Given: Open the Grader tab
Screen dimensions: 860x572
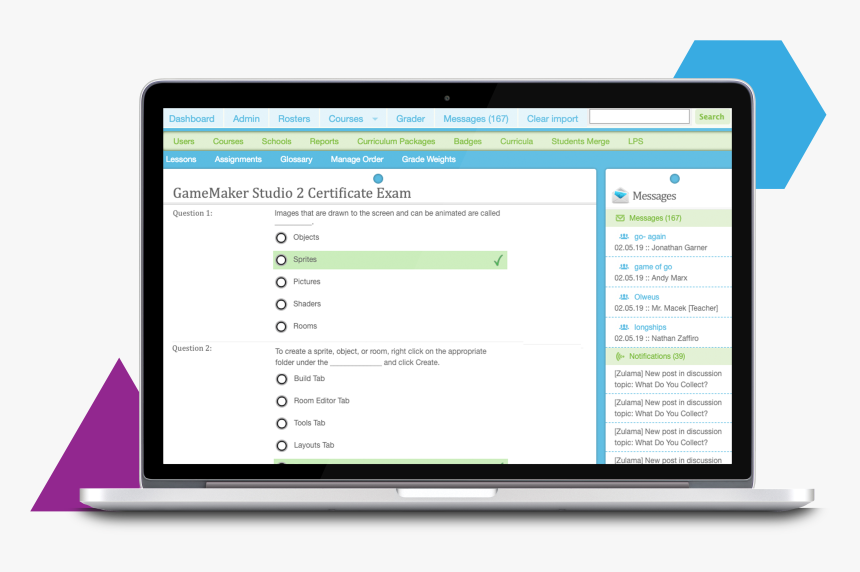Looking at the screenshot, I should [x=410, y=118].
